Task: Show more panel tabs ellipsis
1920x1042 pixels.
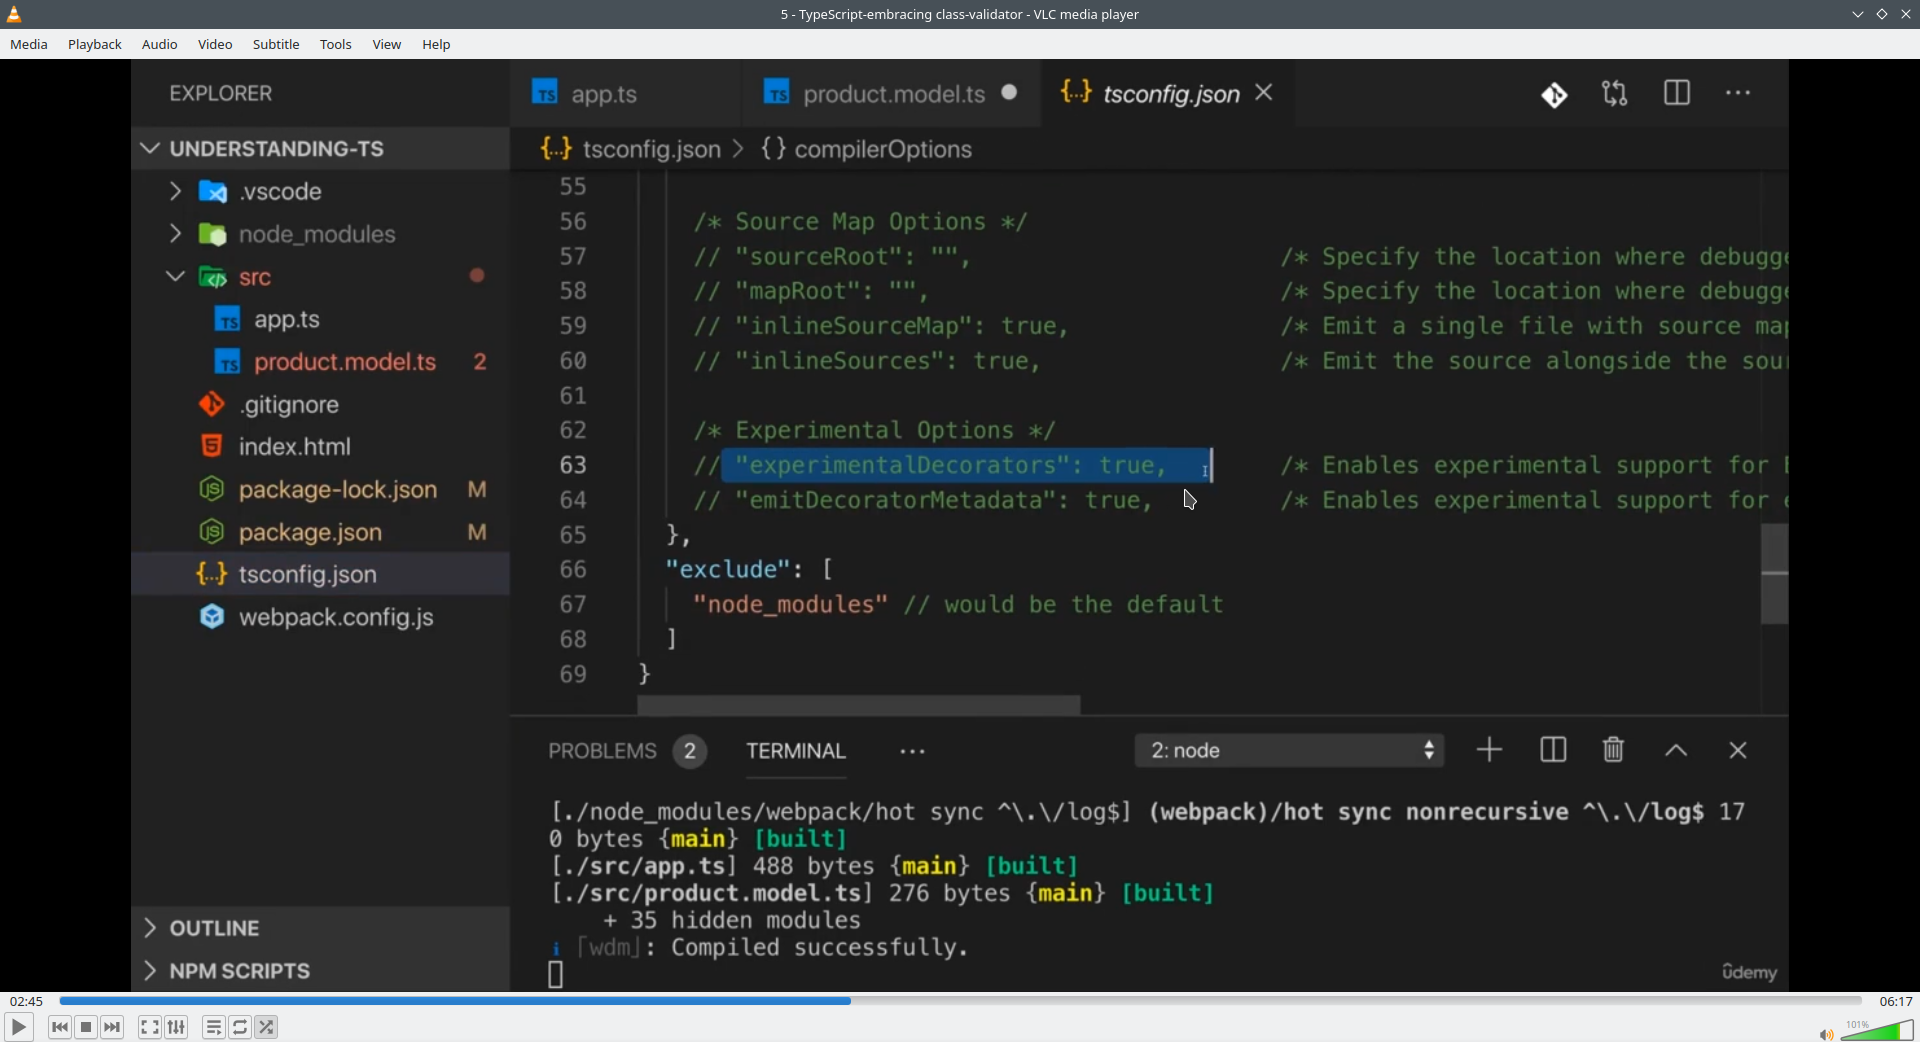Action: pos(912,752)
